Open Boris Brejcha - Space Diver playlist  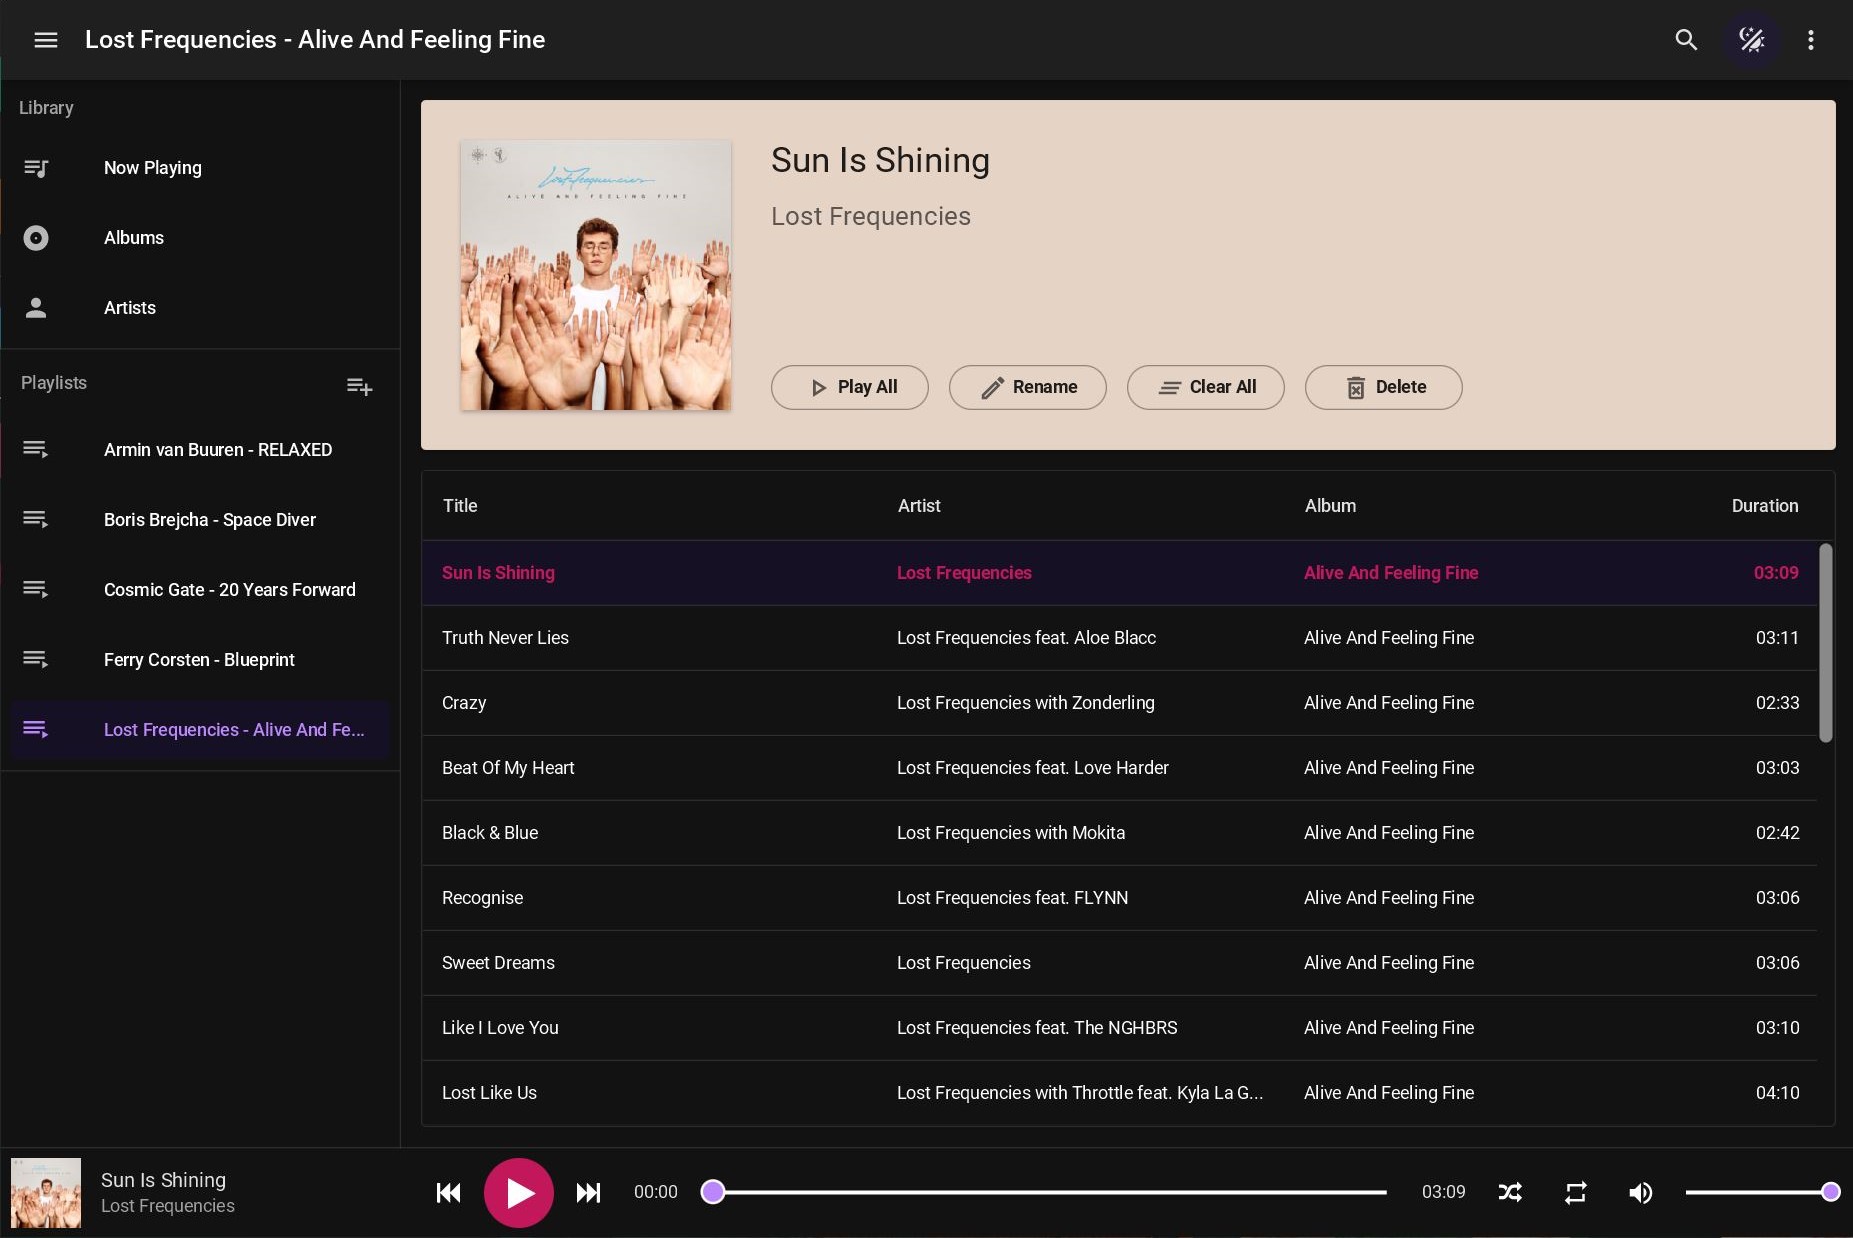click(200, 520)
